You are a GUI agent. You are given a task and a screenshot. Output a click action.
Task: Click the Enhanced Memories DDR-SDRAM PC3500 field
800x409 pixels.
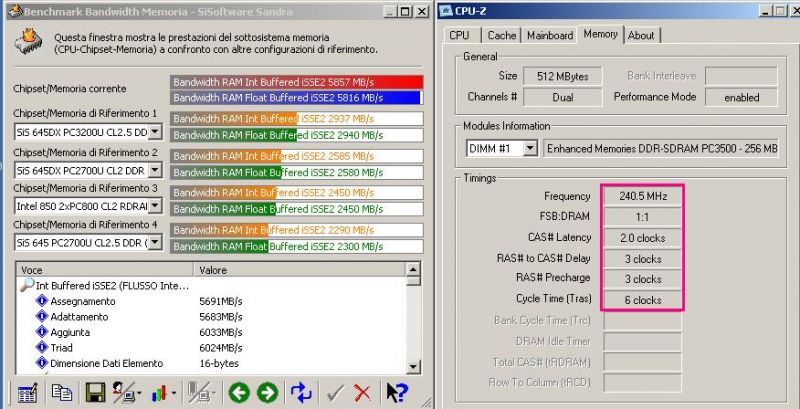point(661,149)
